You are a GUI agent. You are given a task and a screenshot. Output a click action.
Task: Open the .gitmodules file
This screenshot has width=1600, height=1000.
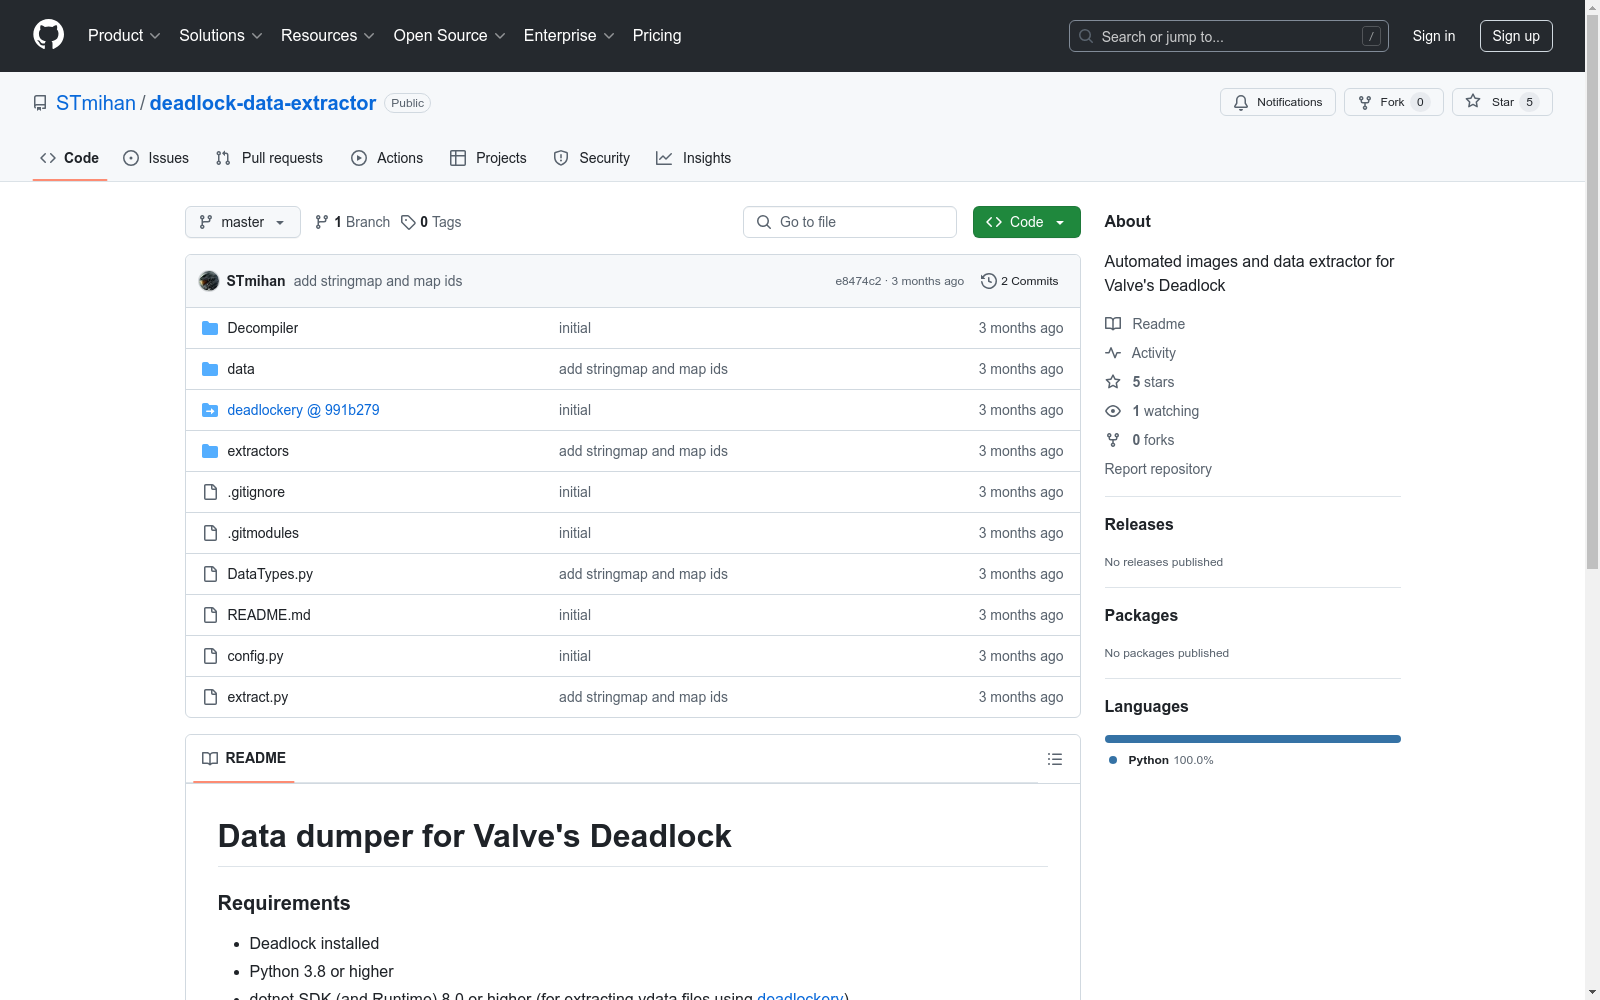[x=263, y=533]
